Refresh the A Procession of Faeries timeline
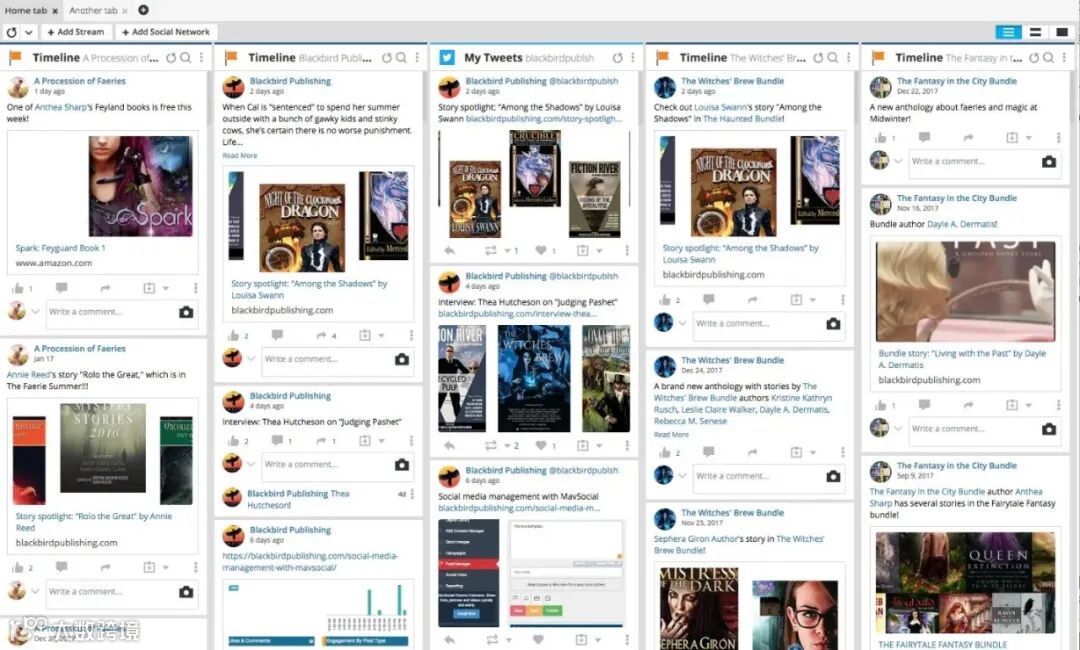 pos(171,58)
